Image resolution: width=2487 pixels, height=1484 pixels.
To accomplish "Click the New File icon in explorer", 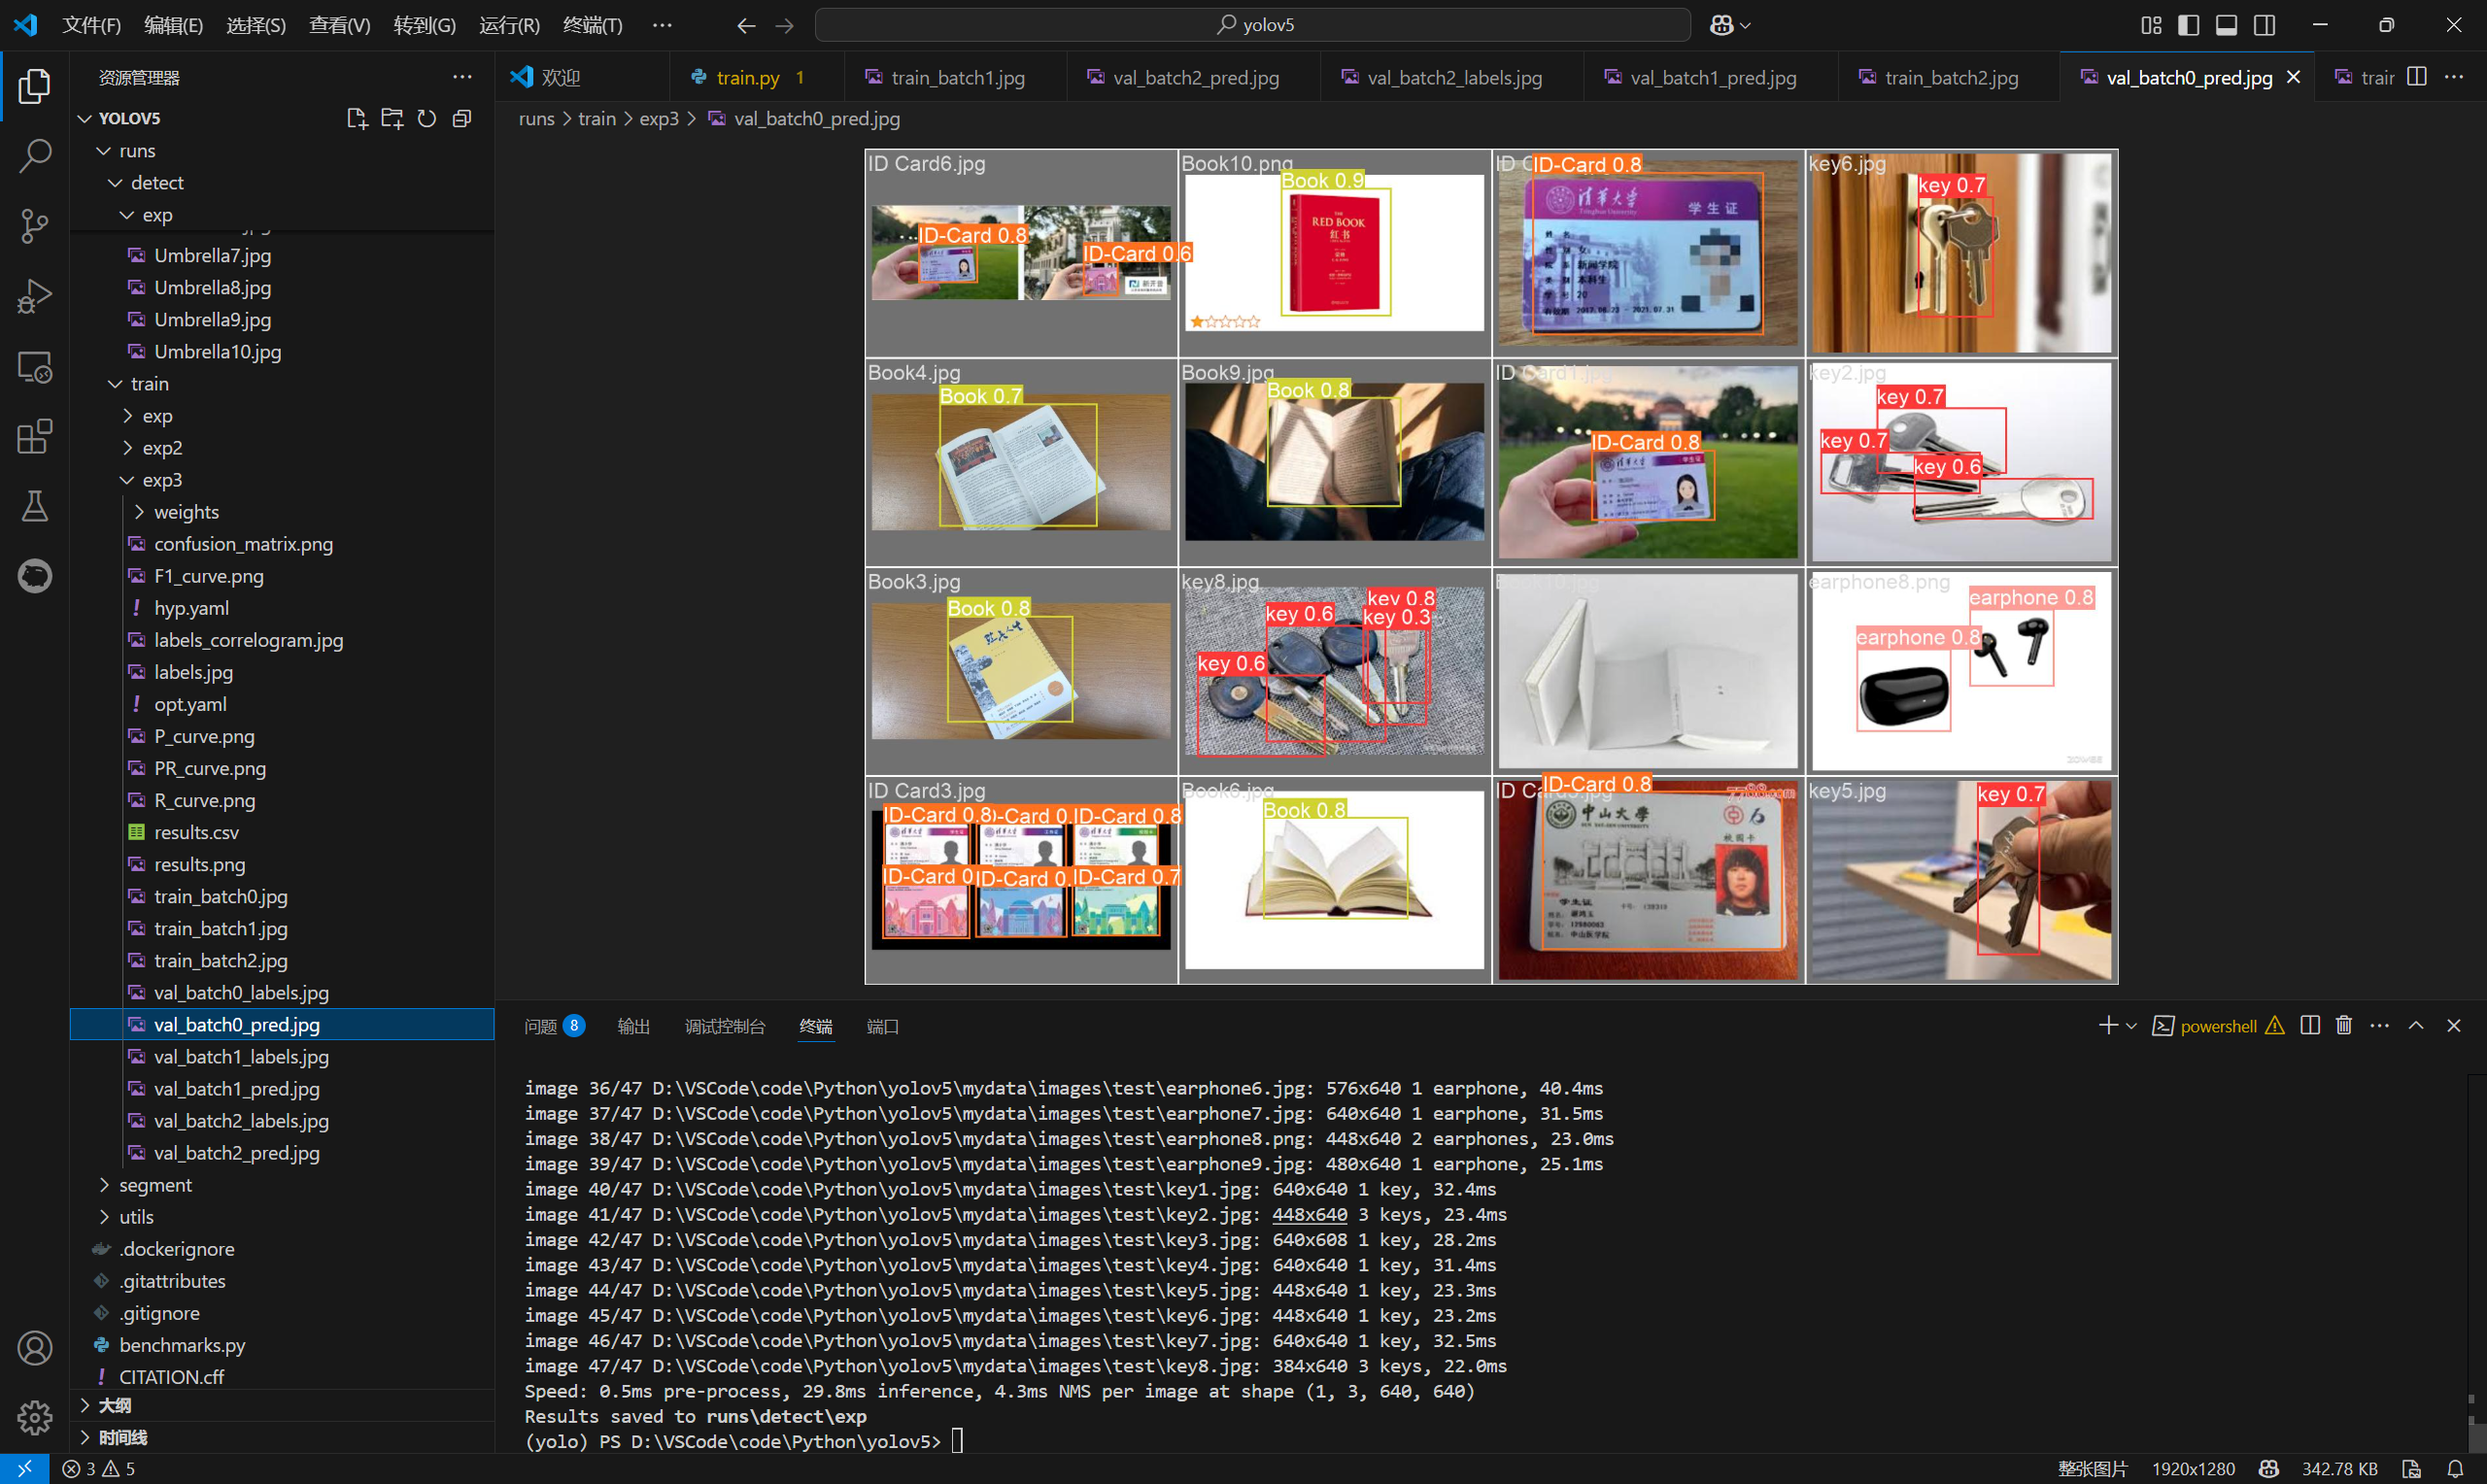I will pos(356,119).
